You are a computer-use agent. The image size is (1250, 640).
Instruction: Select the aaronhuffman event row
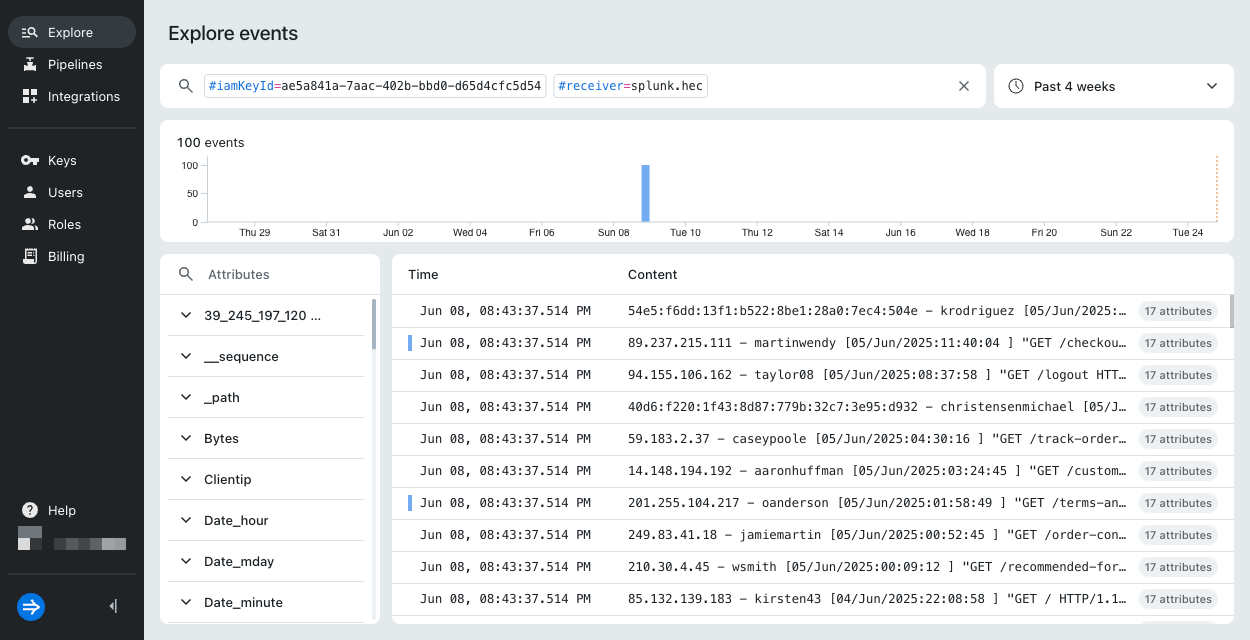coord(810,471)
